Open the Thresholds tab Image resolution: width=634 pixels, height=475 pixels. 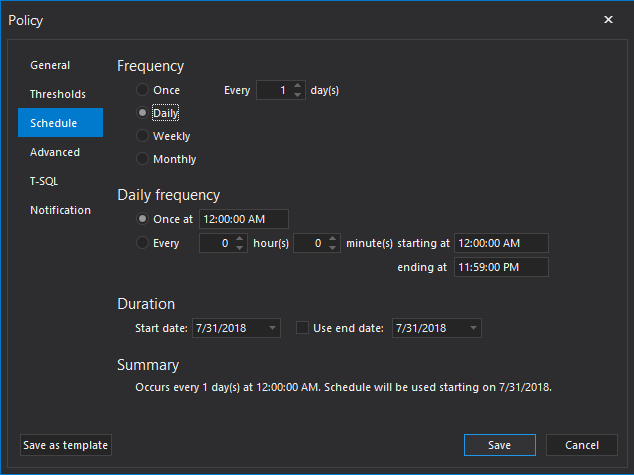click(58, 94)
